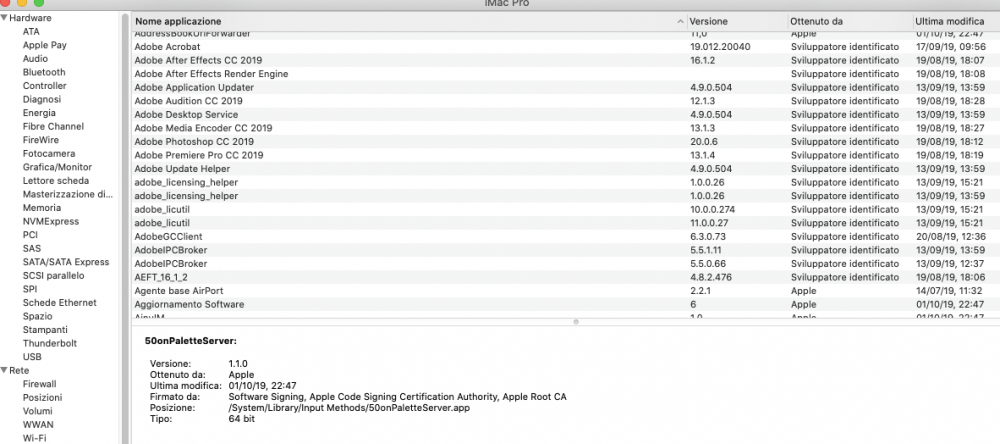Select the Aggiornamento Software row

coord(565,304)
